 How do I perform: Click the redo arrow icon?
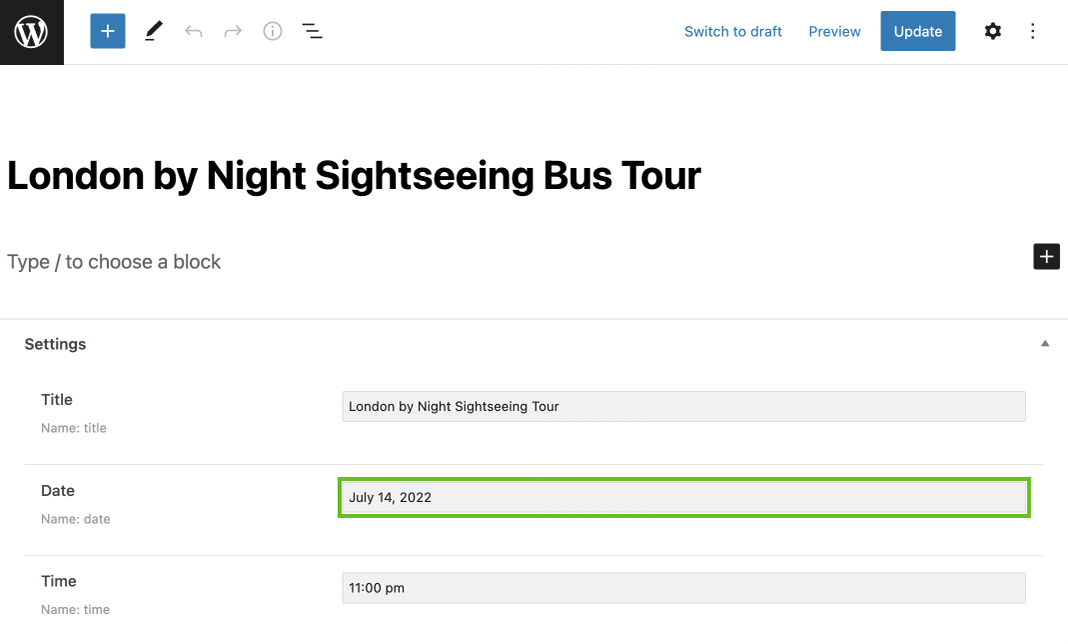click(x=233, y=31)
